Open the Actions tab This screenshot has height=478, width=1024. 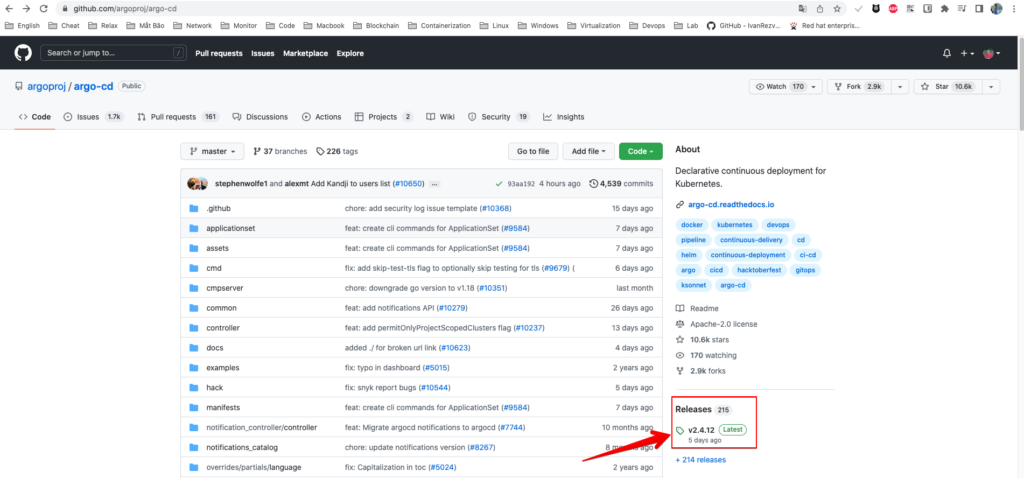[x=321, y=117]
